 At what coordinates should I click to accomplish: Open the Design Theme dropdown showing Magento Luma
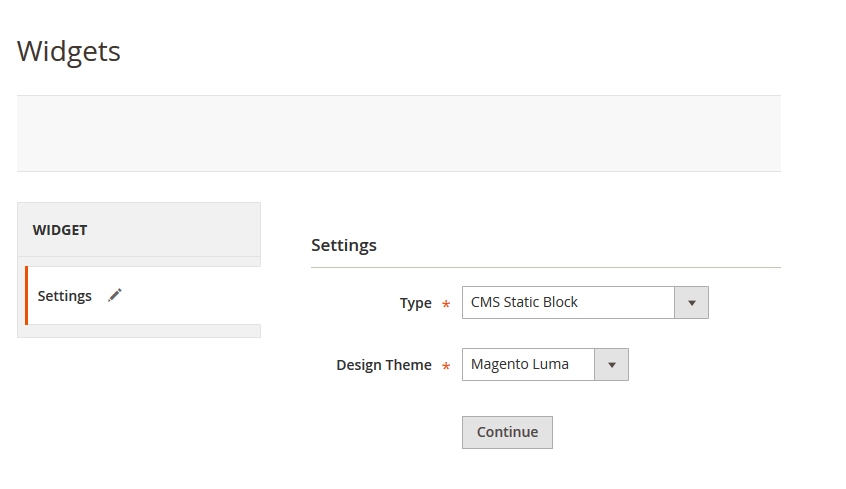[x=545, y=364]
